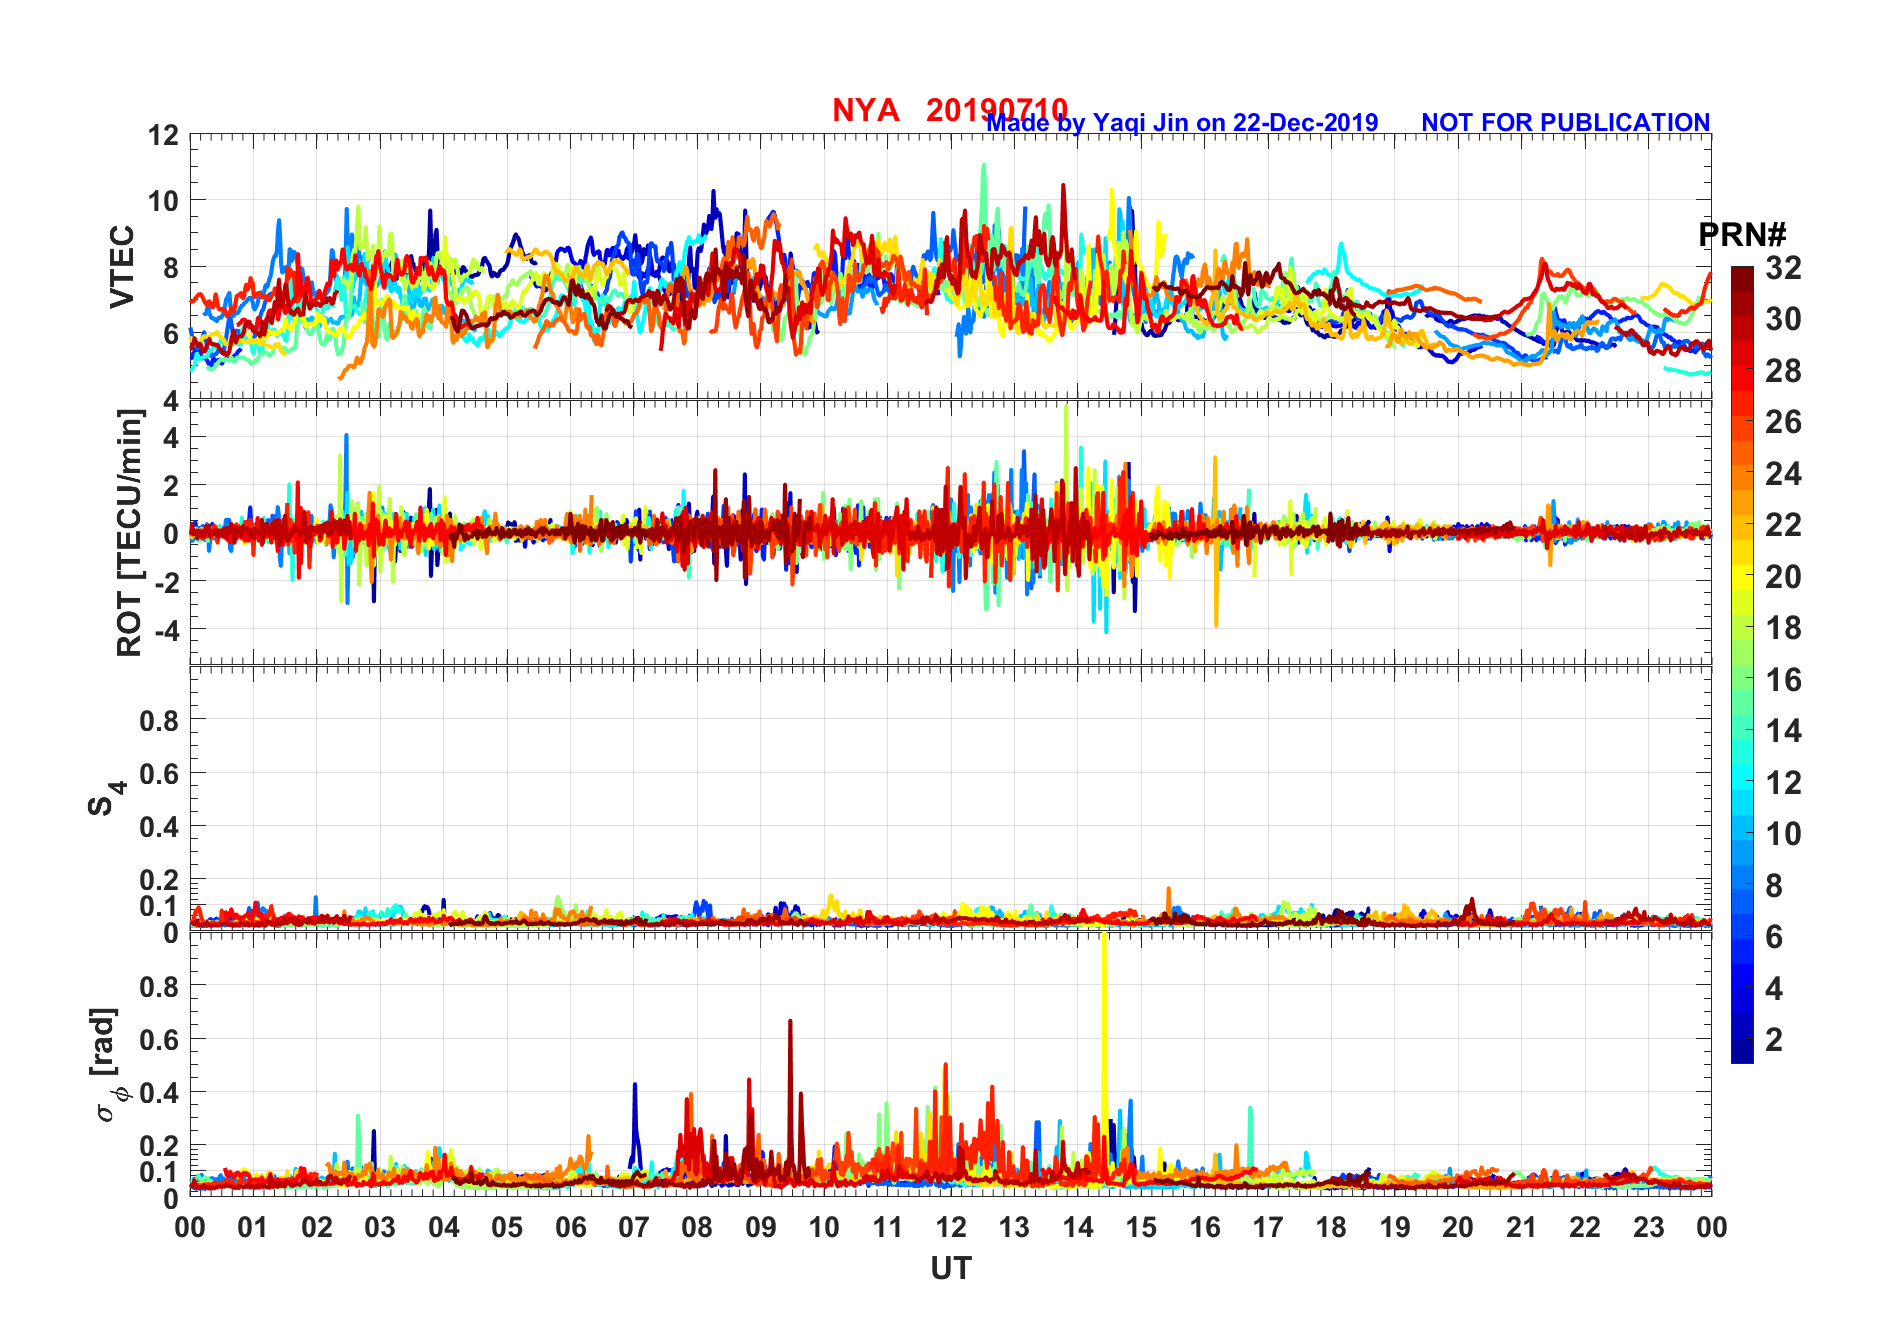This screenshot has width=1902, height=1330.
Task: Click the 0.6 tick on the sigma-phi axis
Action: click(160, 1039)
